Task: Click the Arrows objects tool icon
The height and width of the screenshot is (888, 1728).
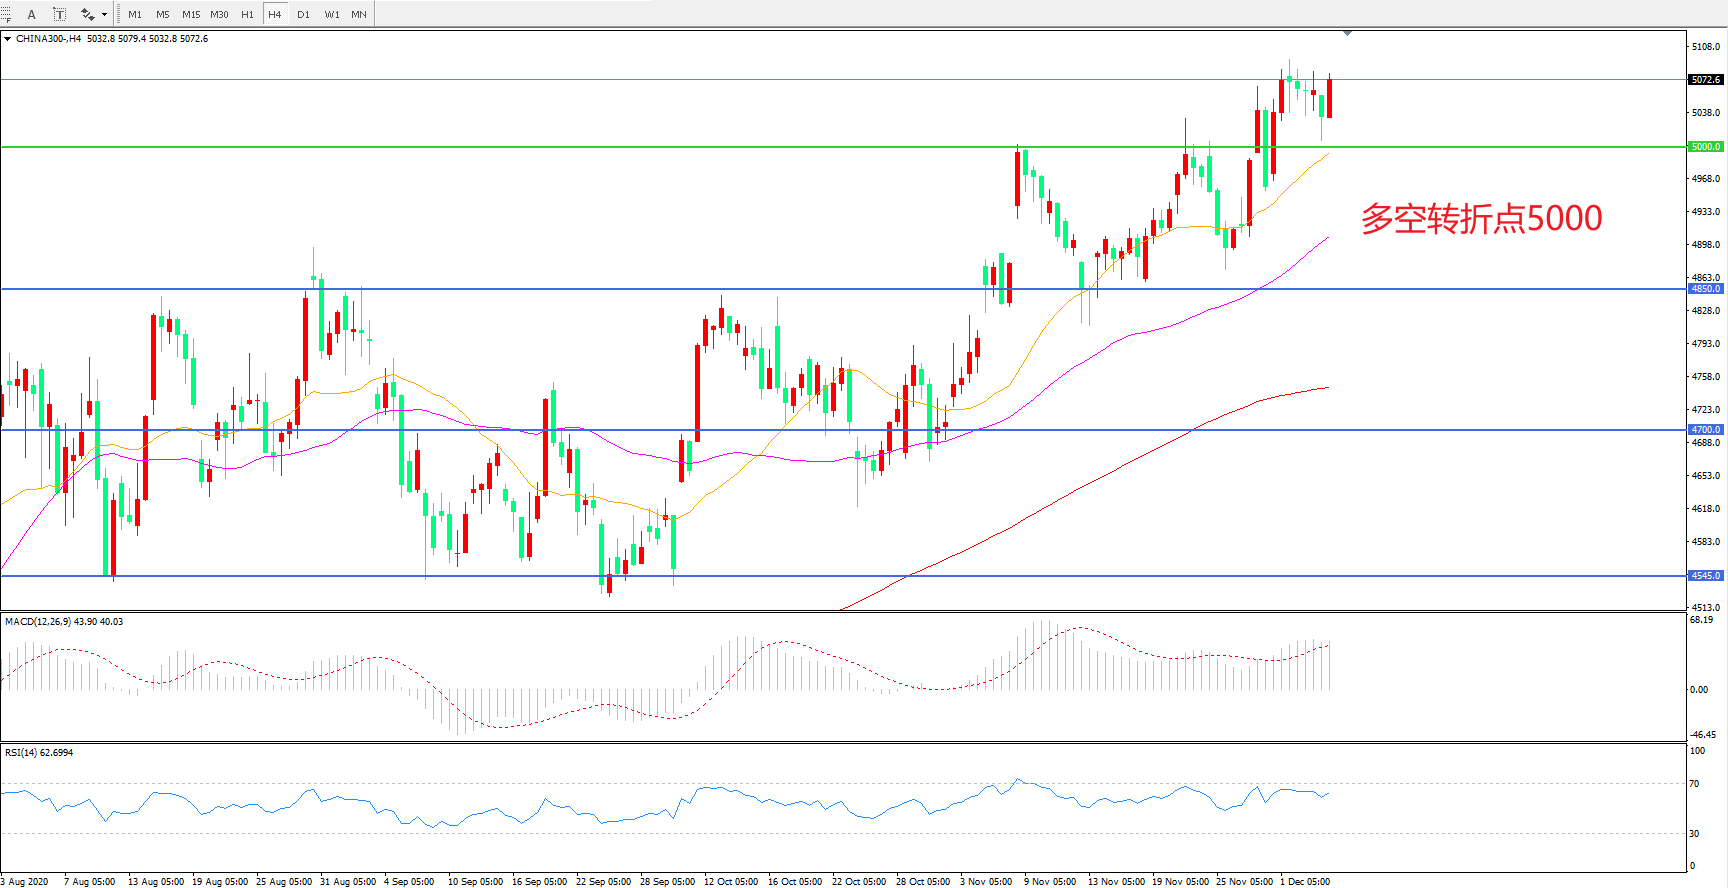Action: pyautogui.click(x=87, y=14)
